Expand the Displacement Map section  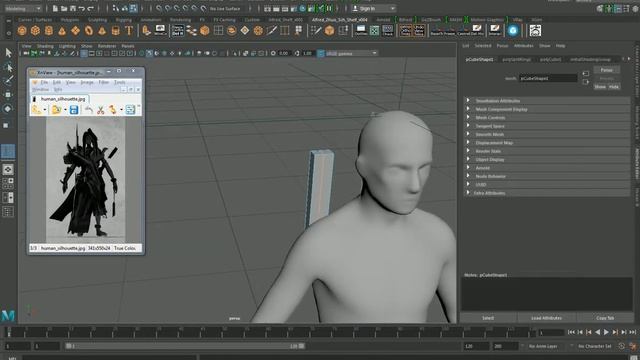click(547, 142)
